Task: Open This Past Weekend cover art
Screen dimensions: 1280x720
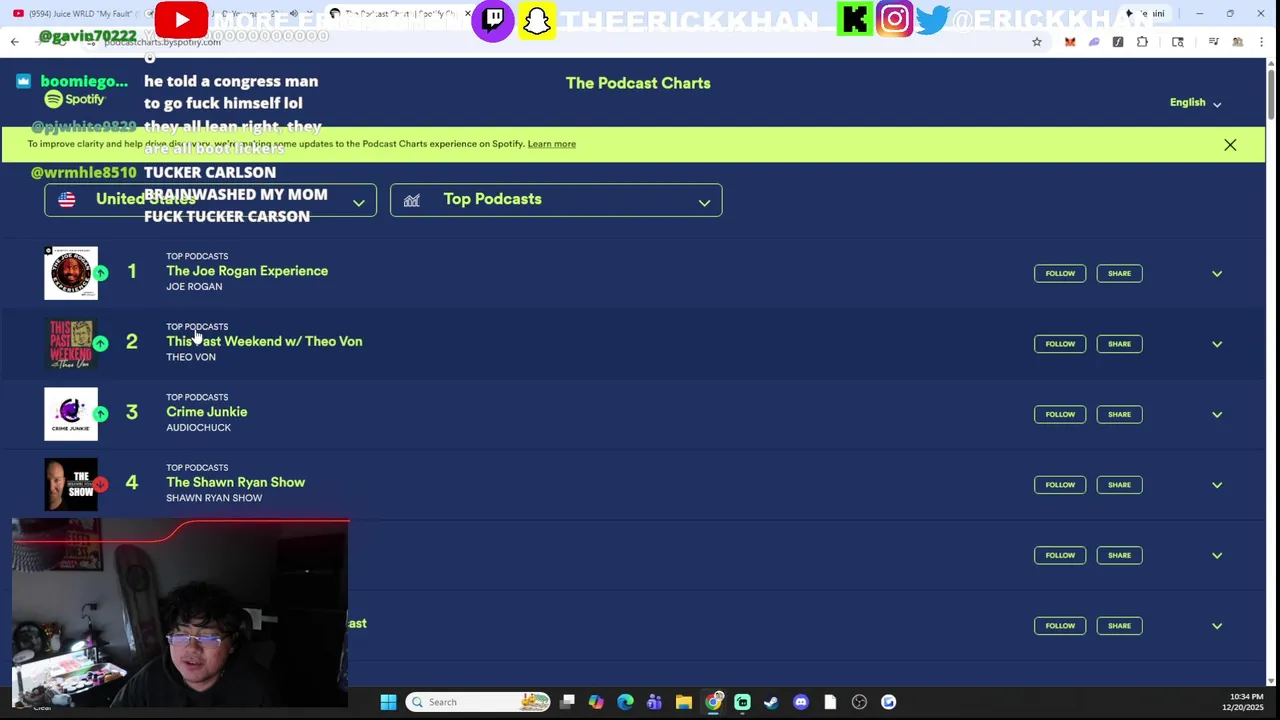Action: (71, 344)
